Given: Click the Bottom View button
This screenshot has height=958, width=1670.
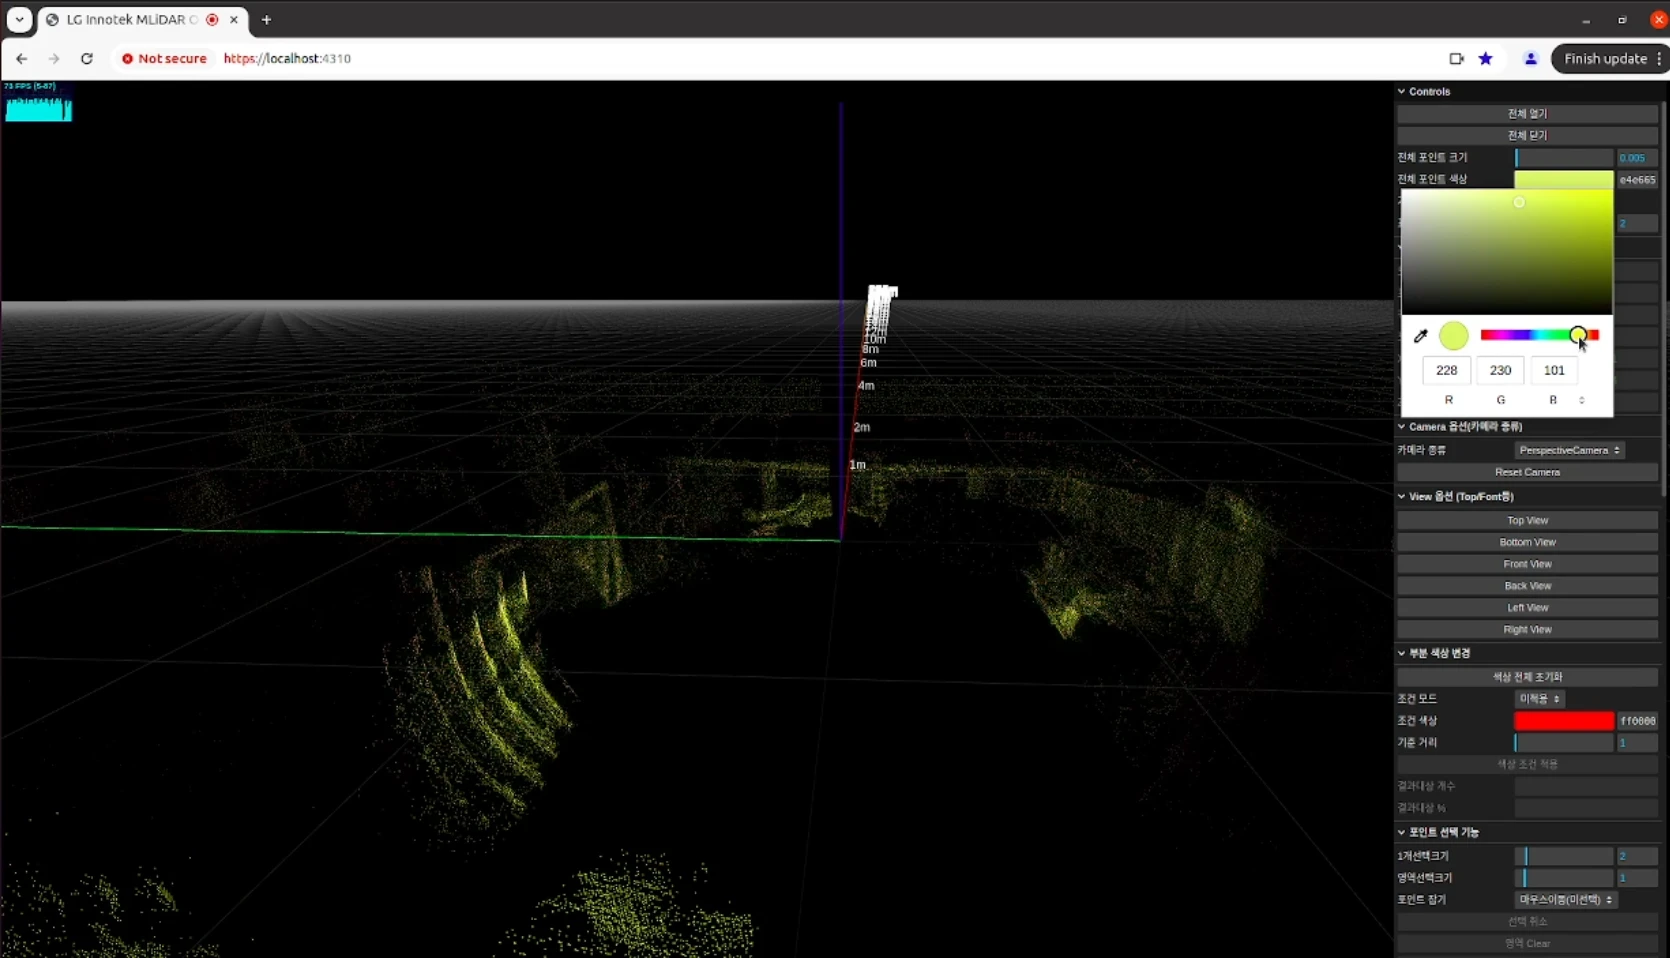Looking at the screenshot, I should (1527, 542).
